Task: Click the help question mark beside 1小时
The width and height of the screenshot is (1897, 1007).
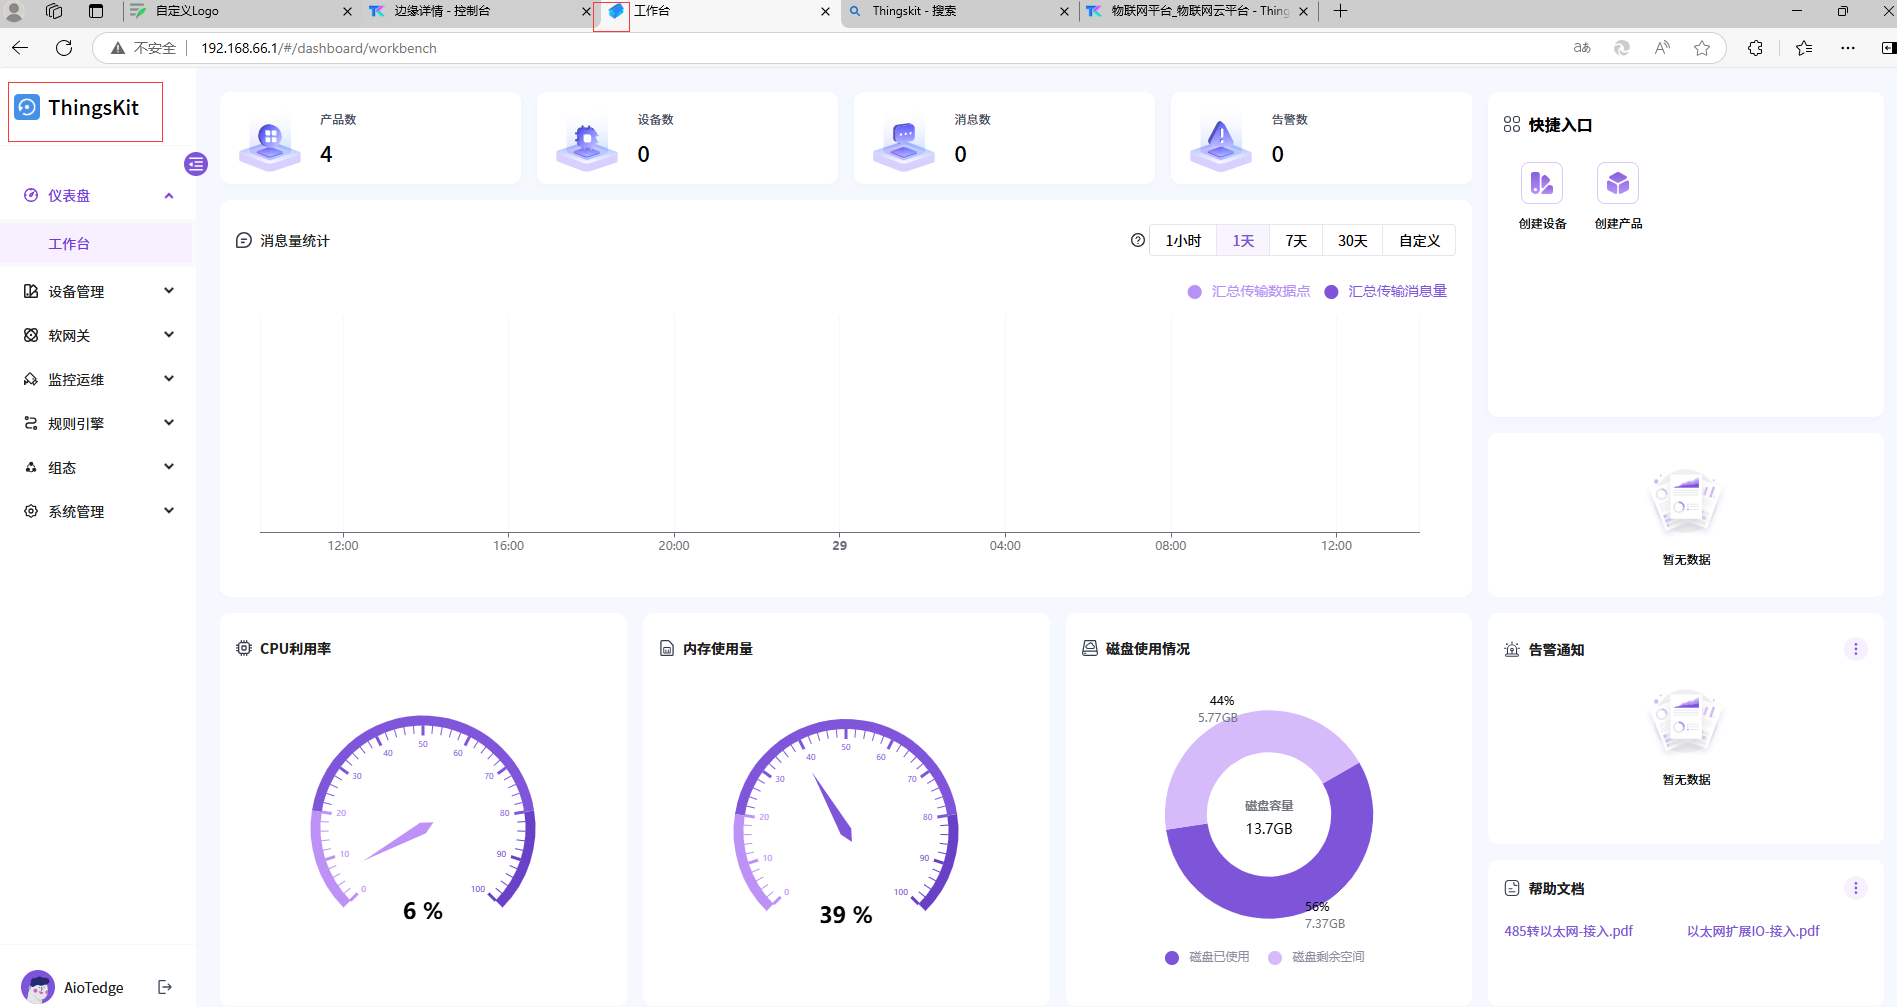Action: [x=1138, y=241]
